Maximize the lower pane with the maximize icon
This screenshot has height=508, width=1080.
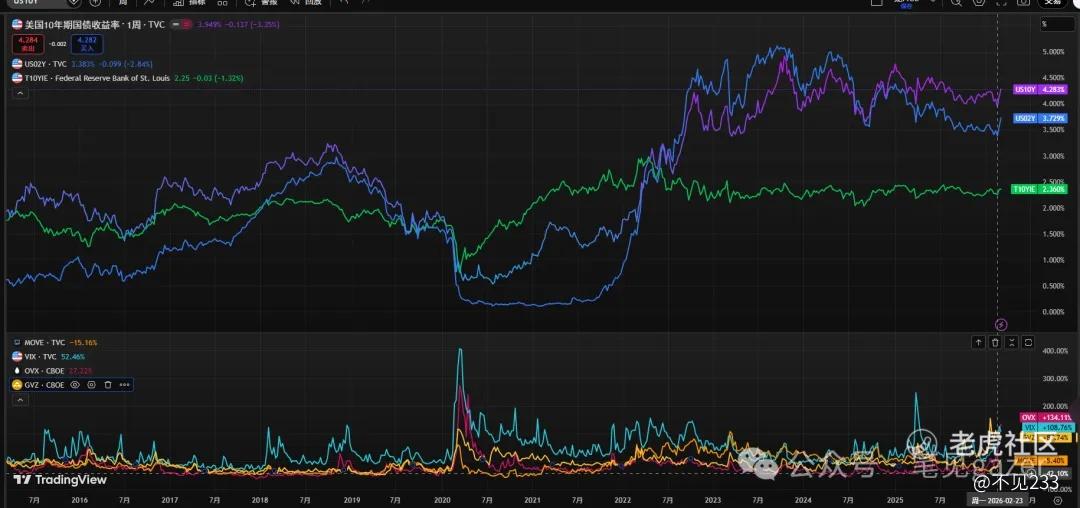[x=1028, y=341]
